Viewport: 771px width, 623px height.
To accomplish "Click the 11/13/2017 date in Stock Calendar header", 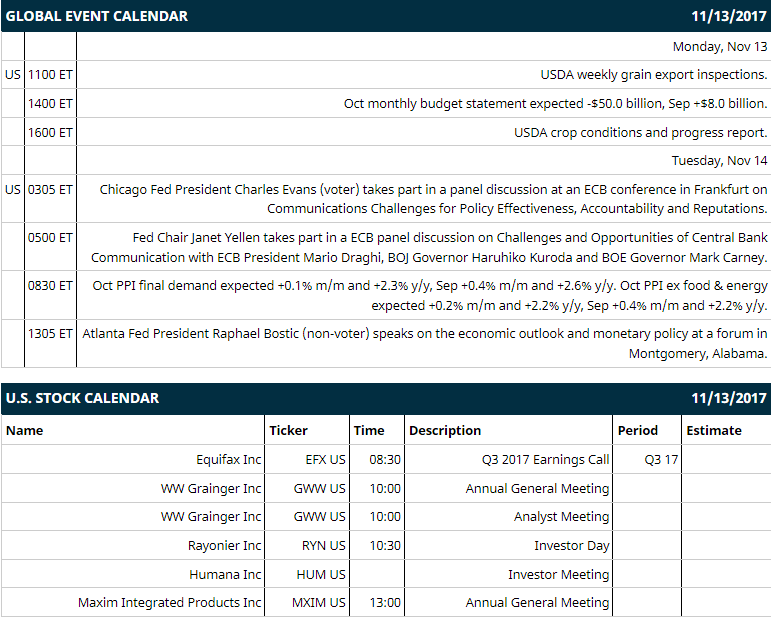I will [x=729, y=398].
